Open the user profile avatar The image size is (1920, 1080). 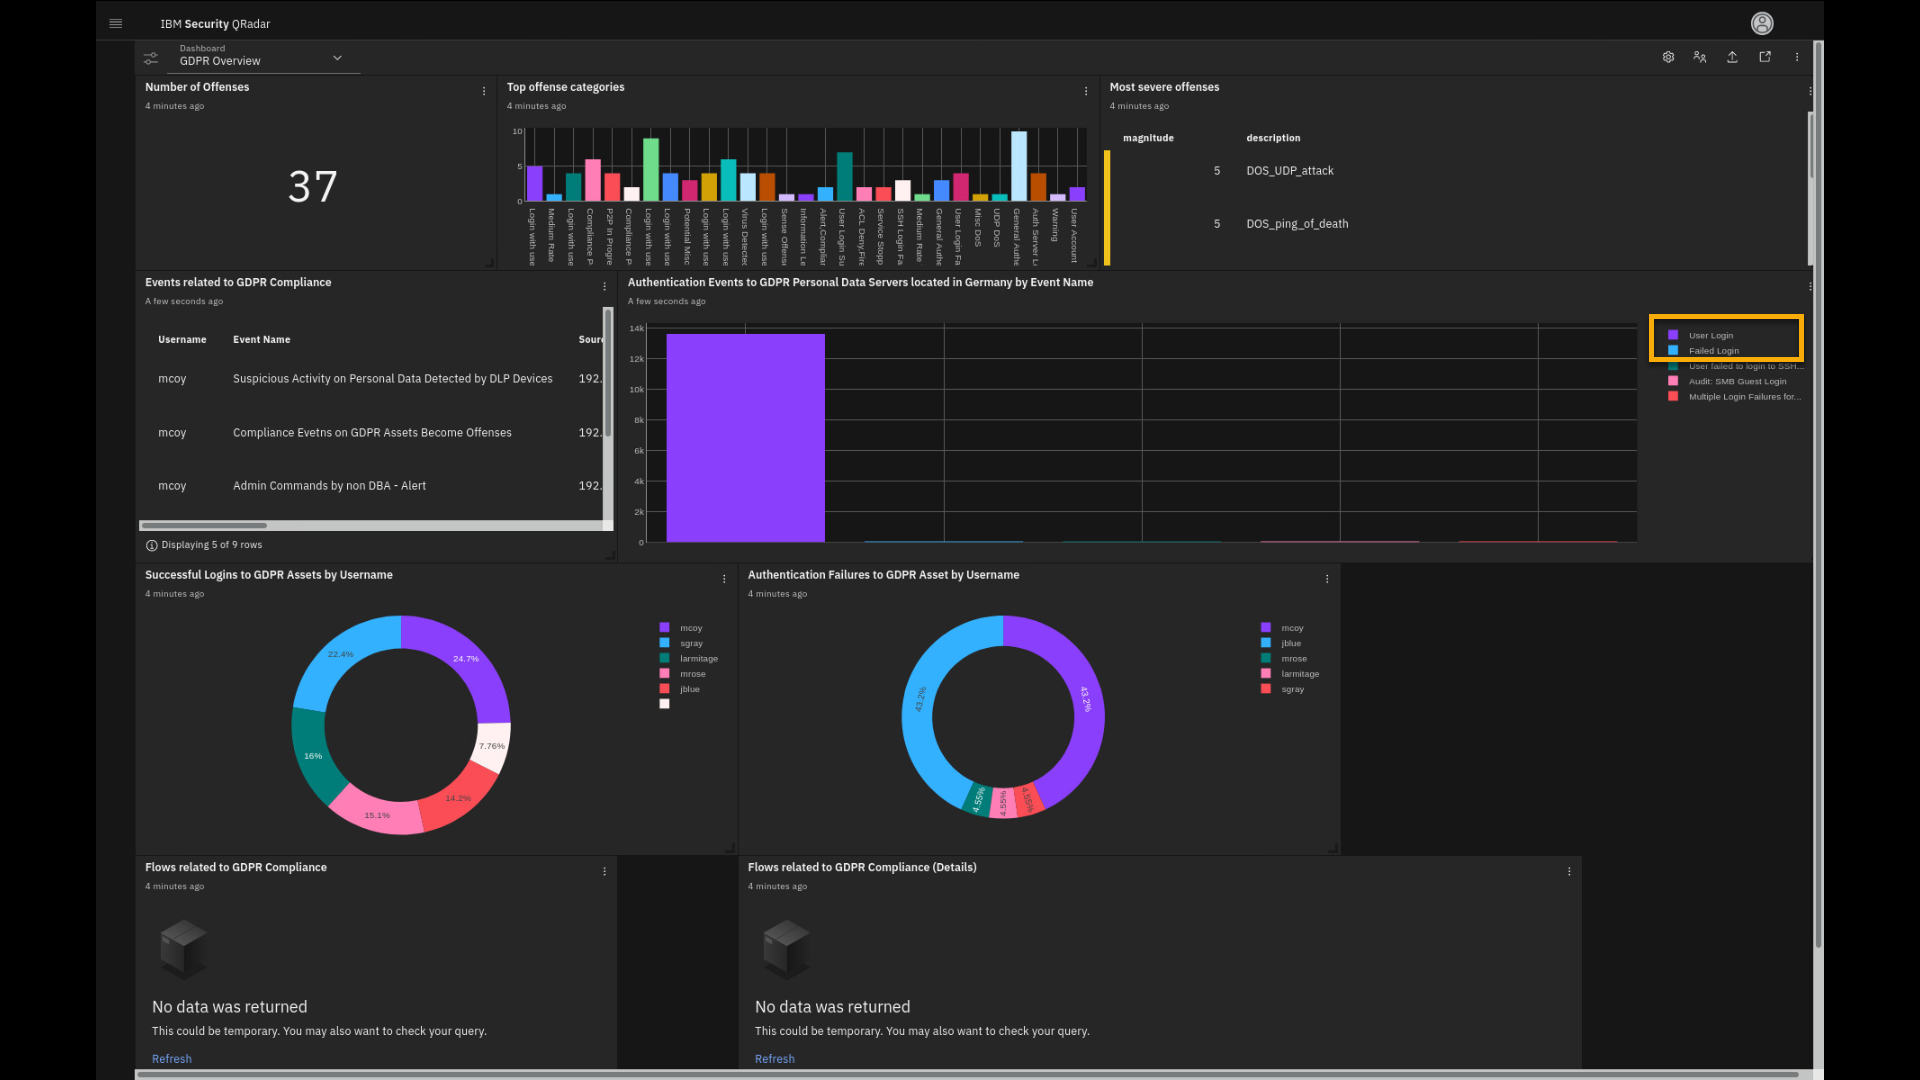pyautogui.click(x=1762, y=23)
